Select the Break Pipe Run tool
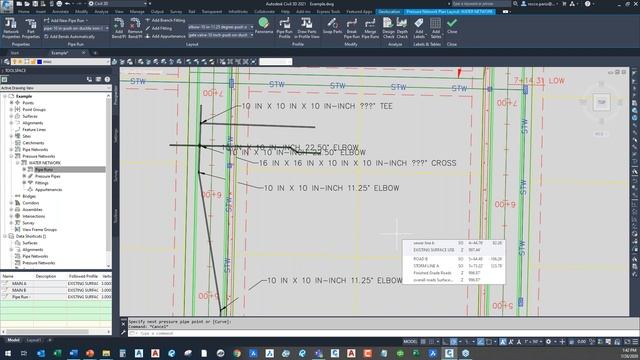Viewport: 640px width, 360px height. [351, 28]
